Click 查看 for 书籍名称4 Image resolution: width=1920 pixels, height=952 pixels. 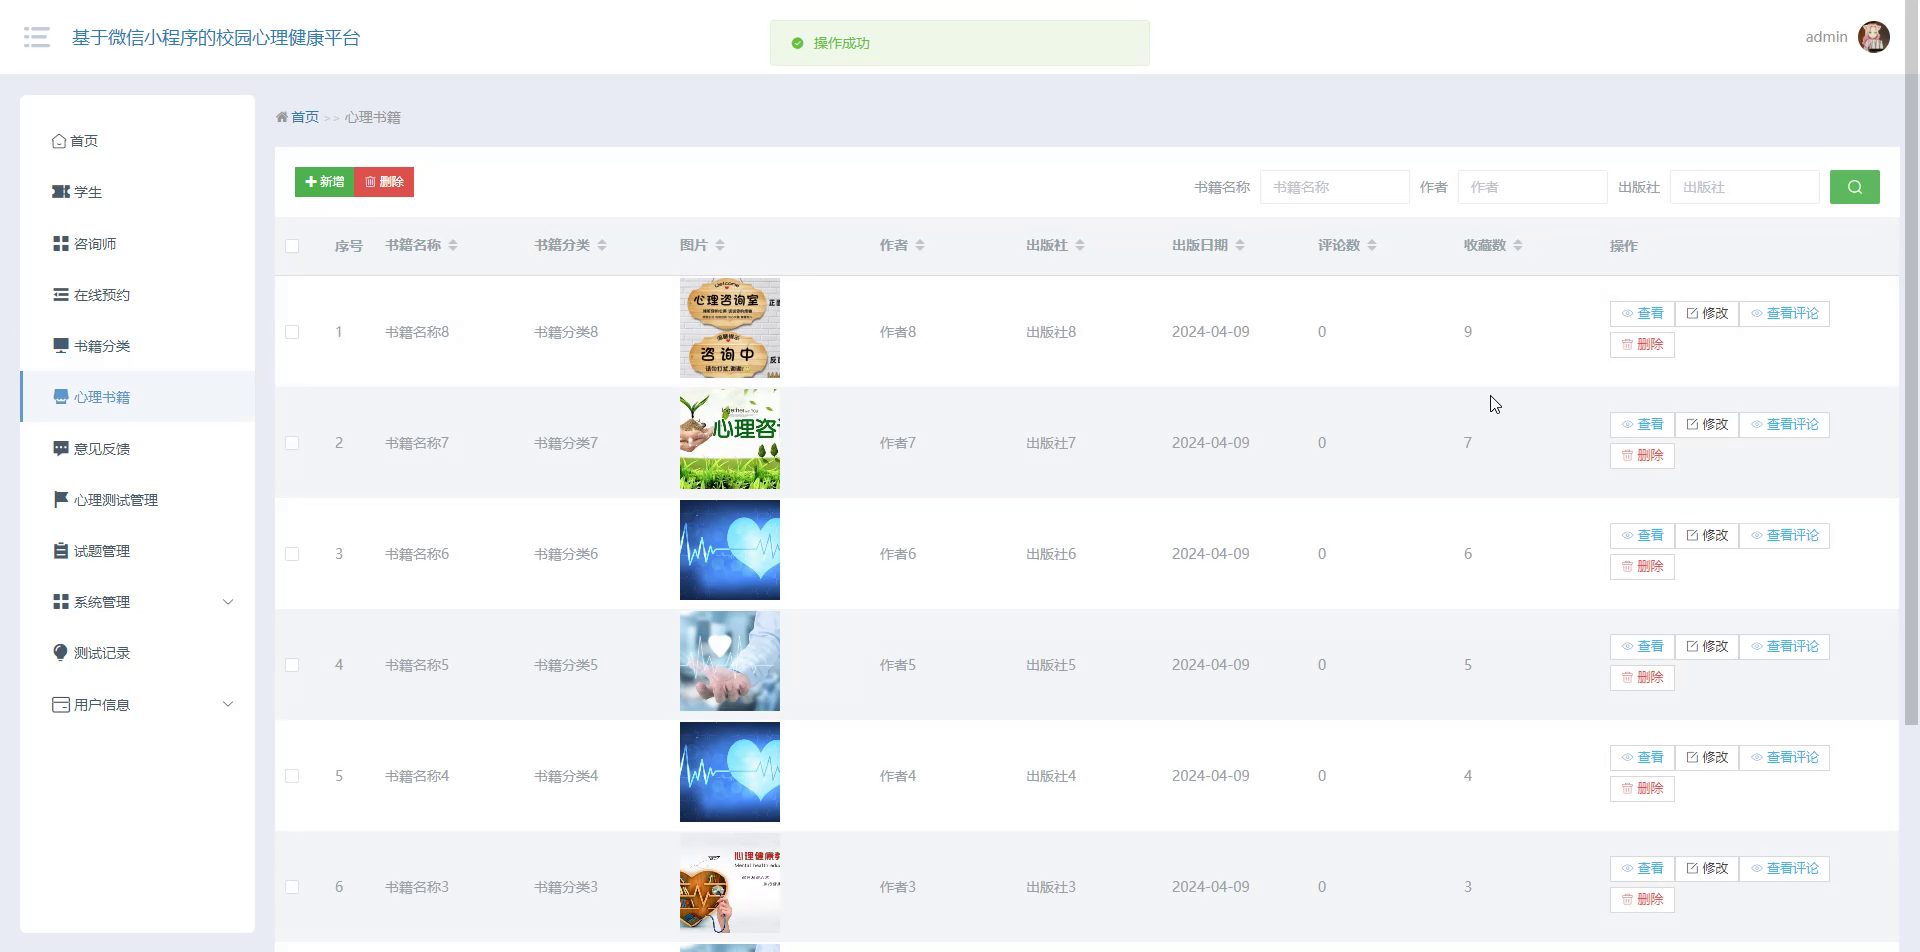1642,758
